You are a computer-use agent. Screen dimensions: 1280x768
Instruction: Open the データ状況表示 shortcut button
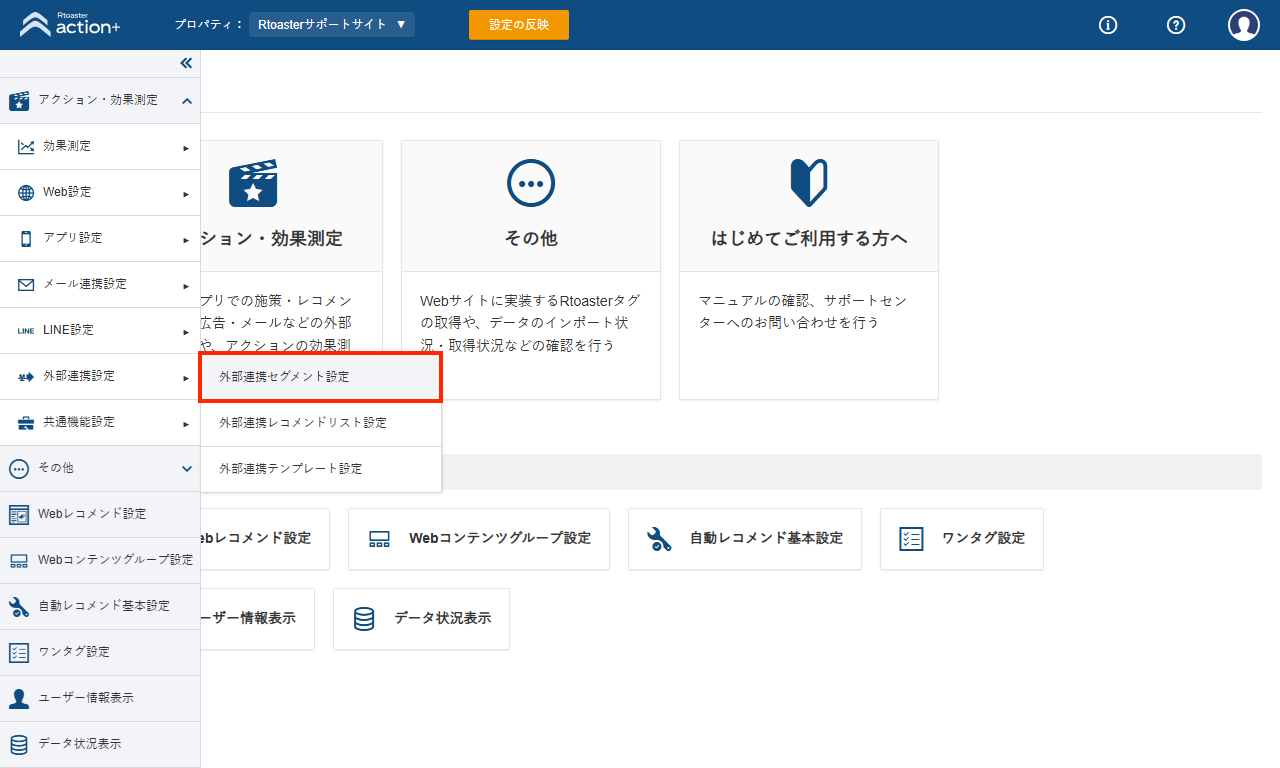click(x=421, y=619)
